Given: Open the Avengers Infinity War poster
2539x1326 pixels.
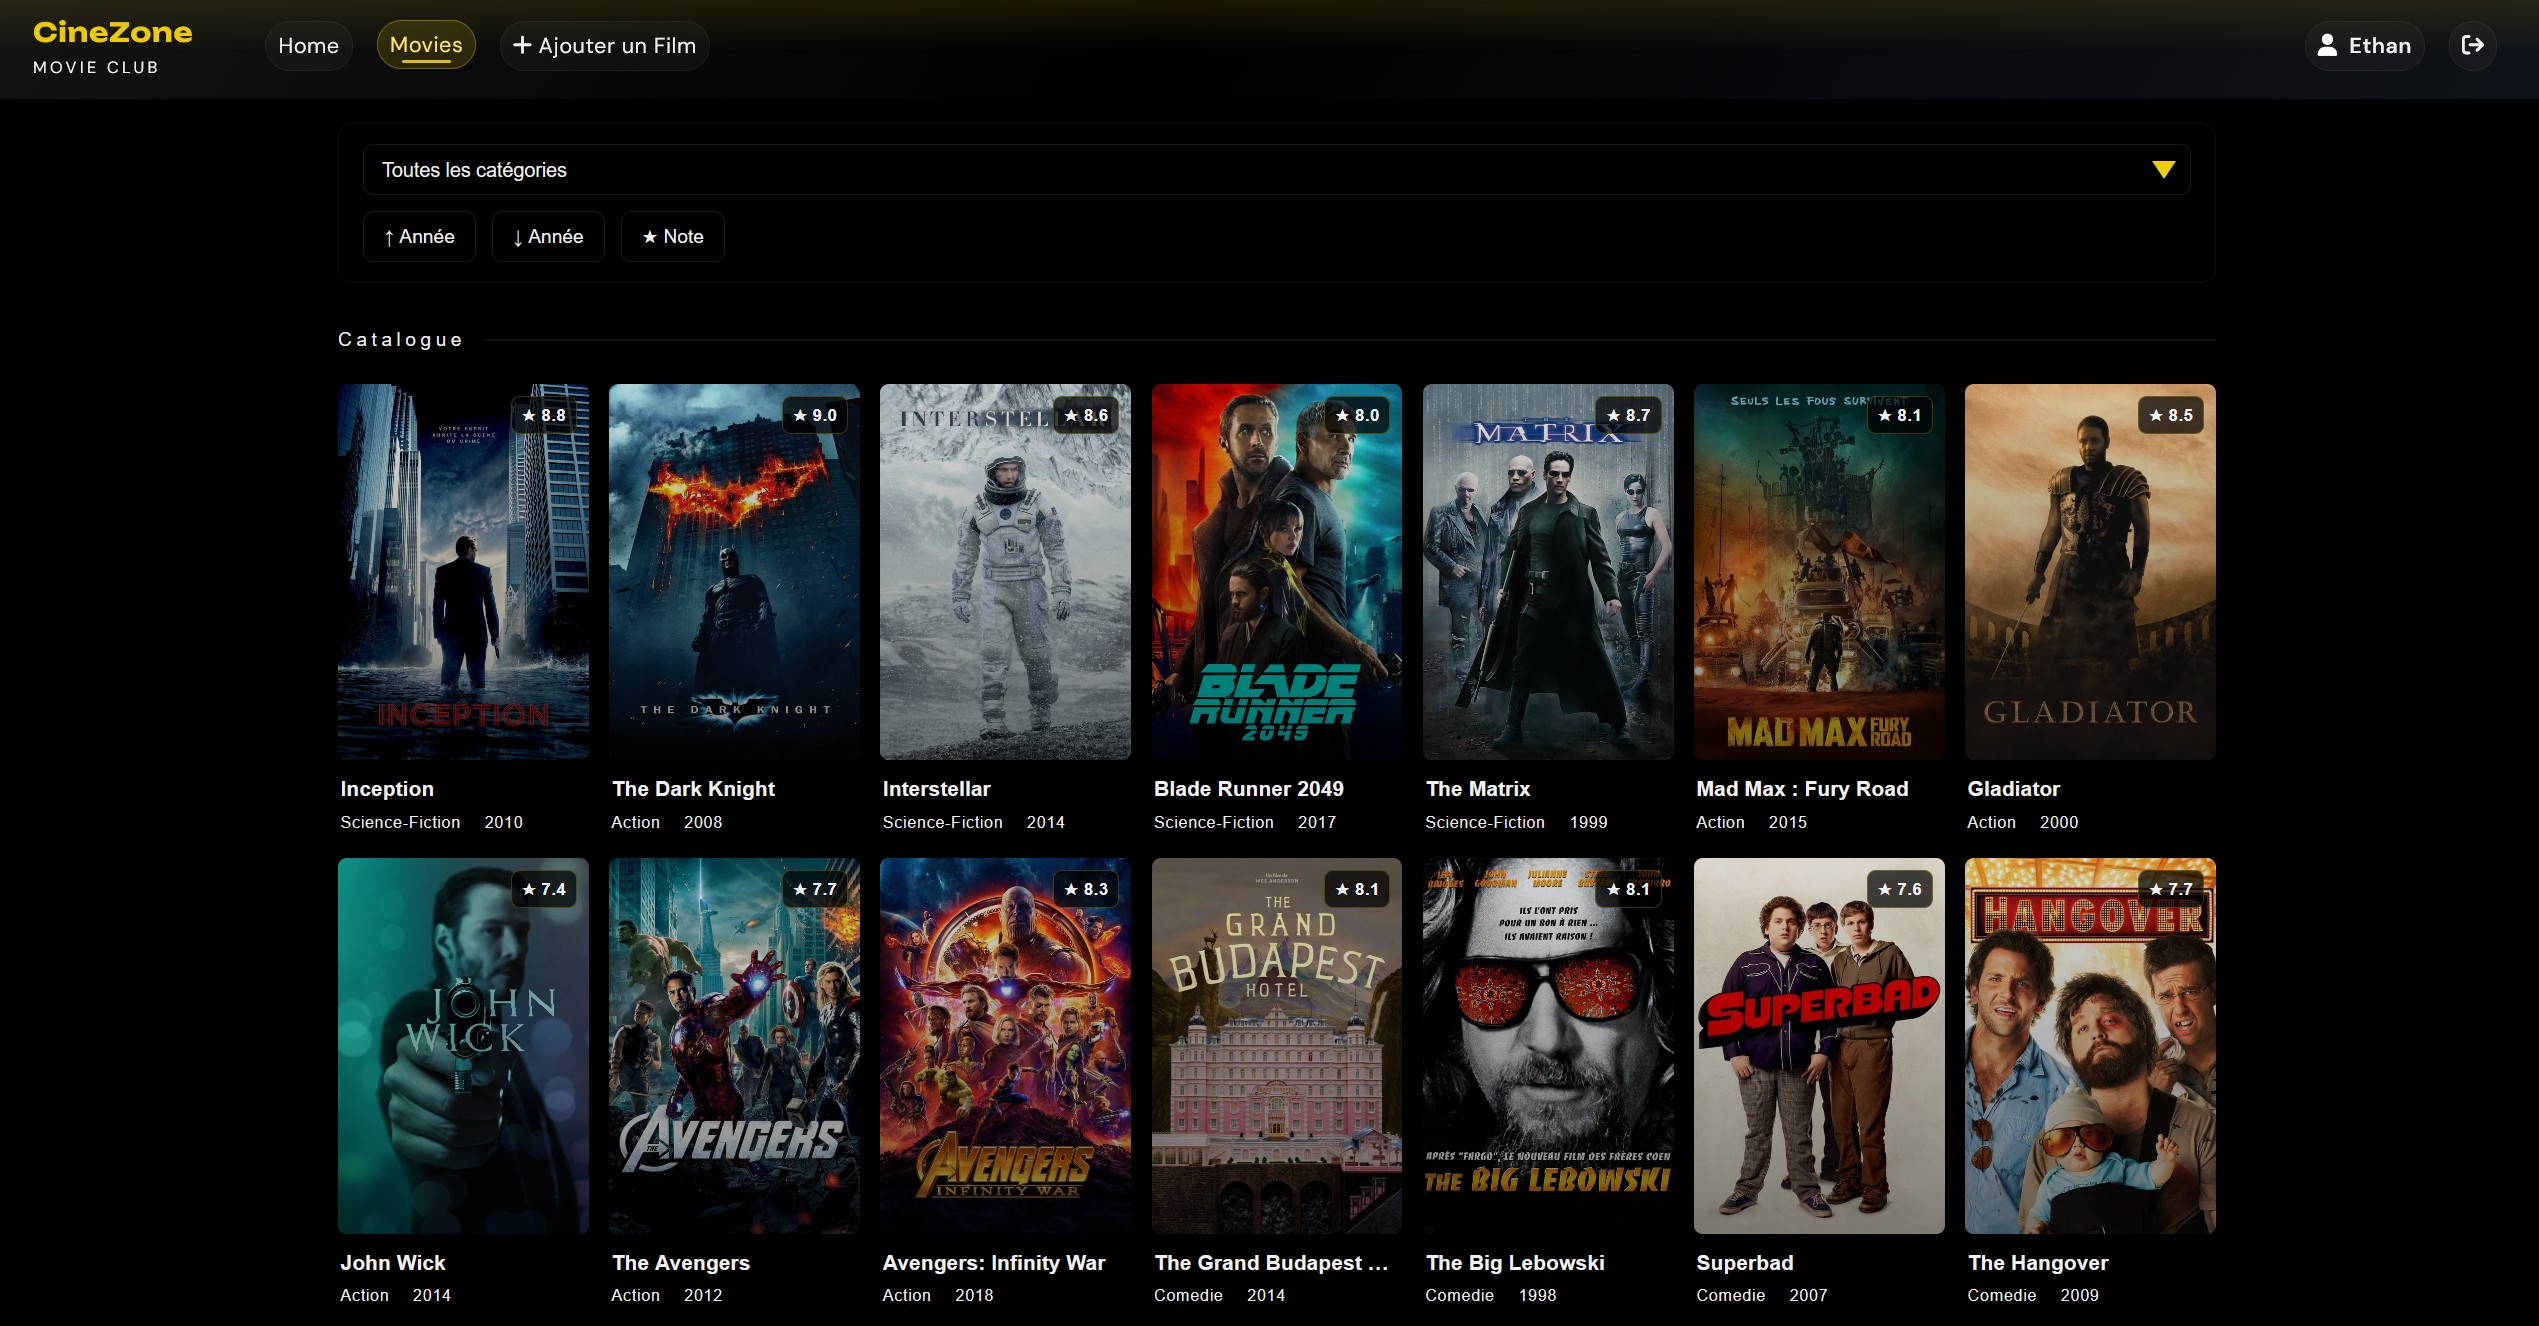Looking at the screenshot, I should pos(1005,1046).
